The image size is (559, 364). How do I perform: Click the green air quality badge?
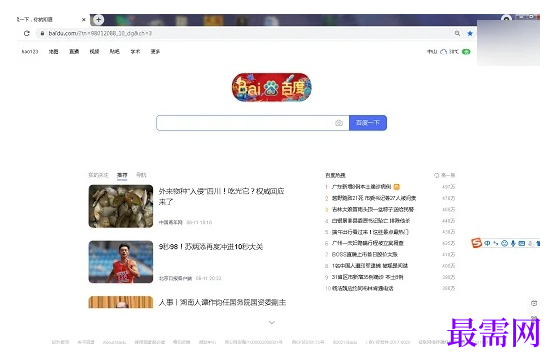[466, 52]
